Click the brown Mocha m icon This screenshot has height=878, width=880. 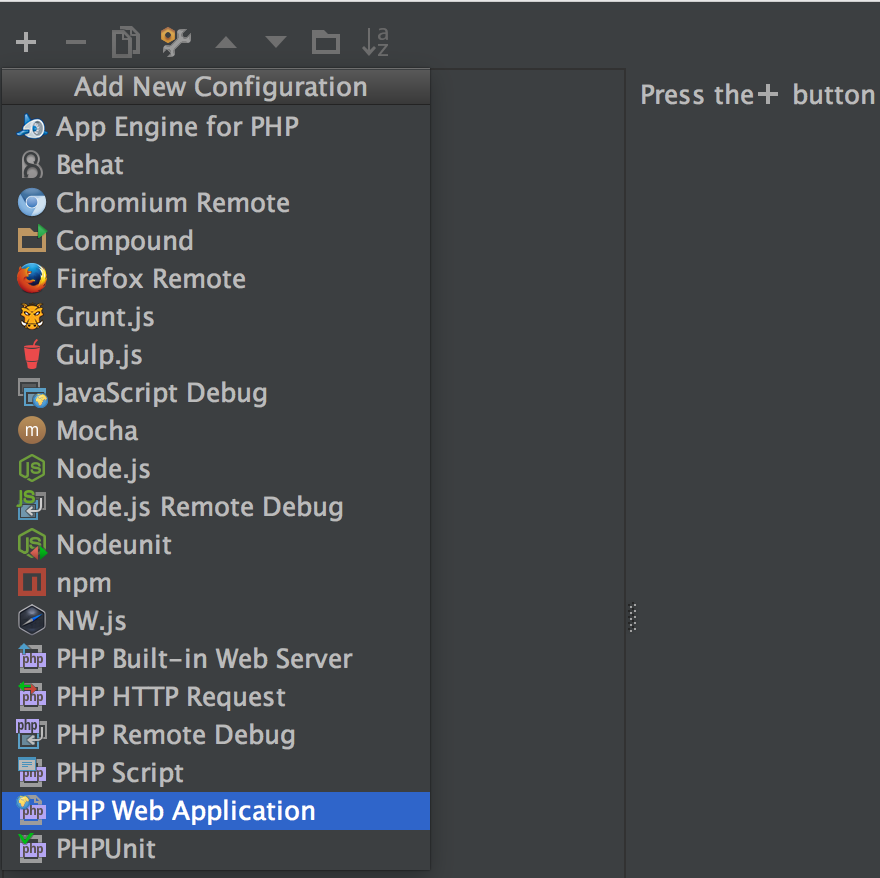[x=32, y=431]
